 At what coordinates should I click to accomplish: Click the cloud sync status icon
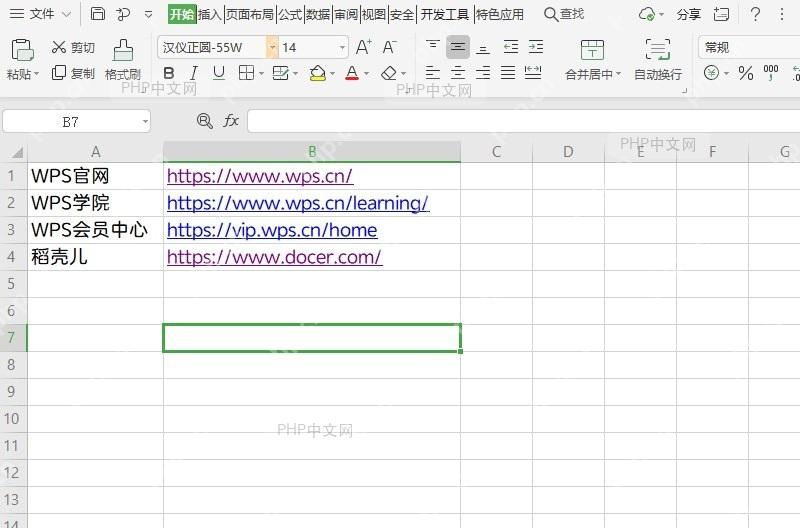(x=647, y=14)
